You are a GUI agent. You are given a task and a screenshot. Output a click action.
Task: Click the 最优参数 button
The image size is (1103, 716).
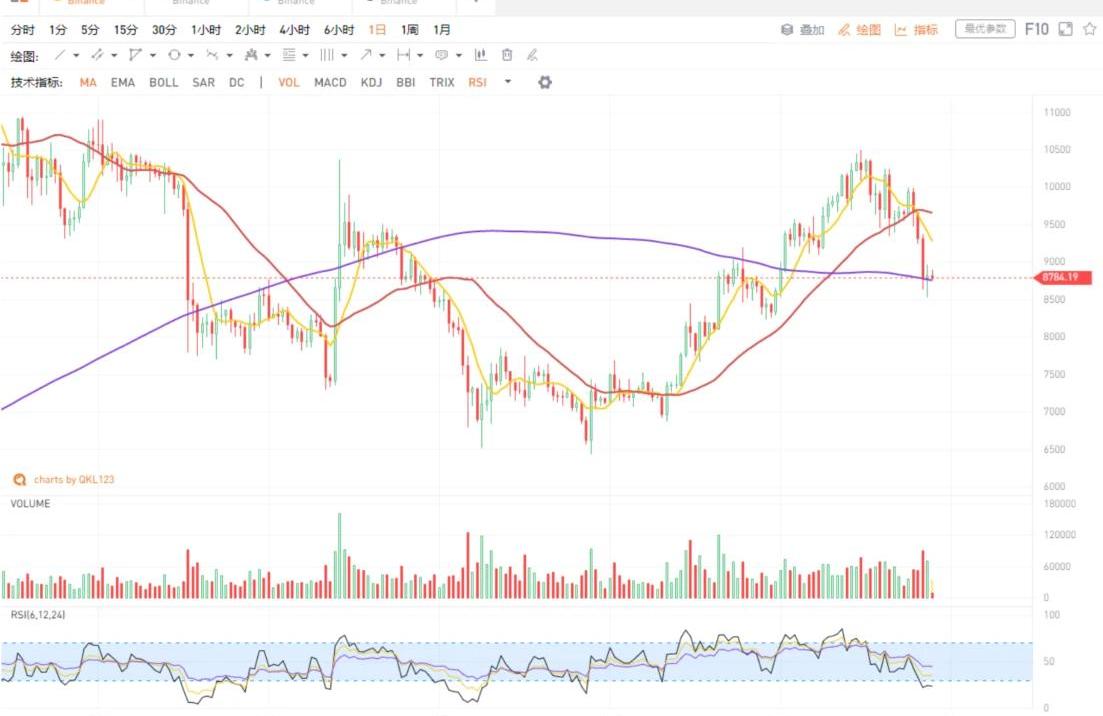(985, 29)
